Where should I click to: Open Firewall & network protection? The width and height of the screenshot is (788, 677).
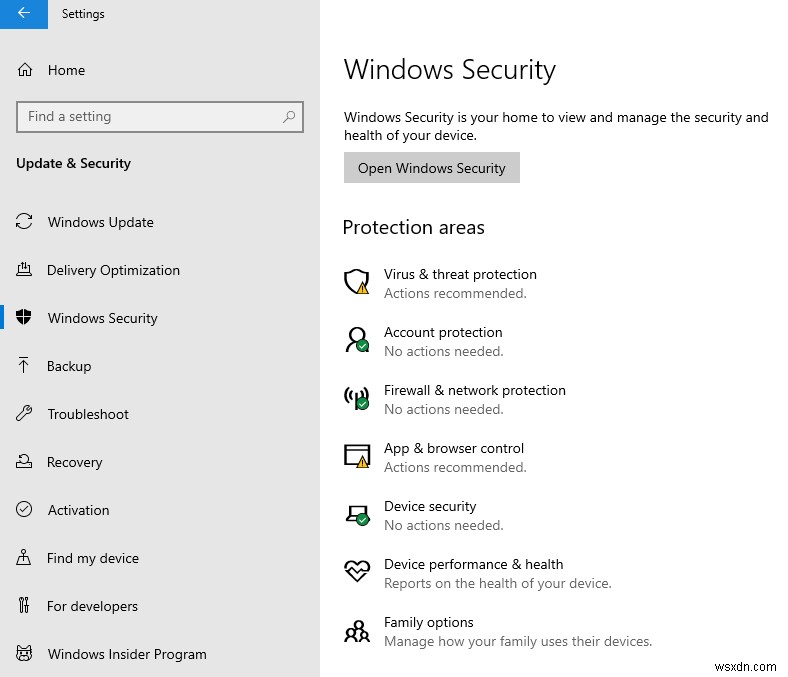pyautogui.click(x=474, y=391)
